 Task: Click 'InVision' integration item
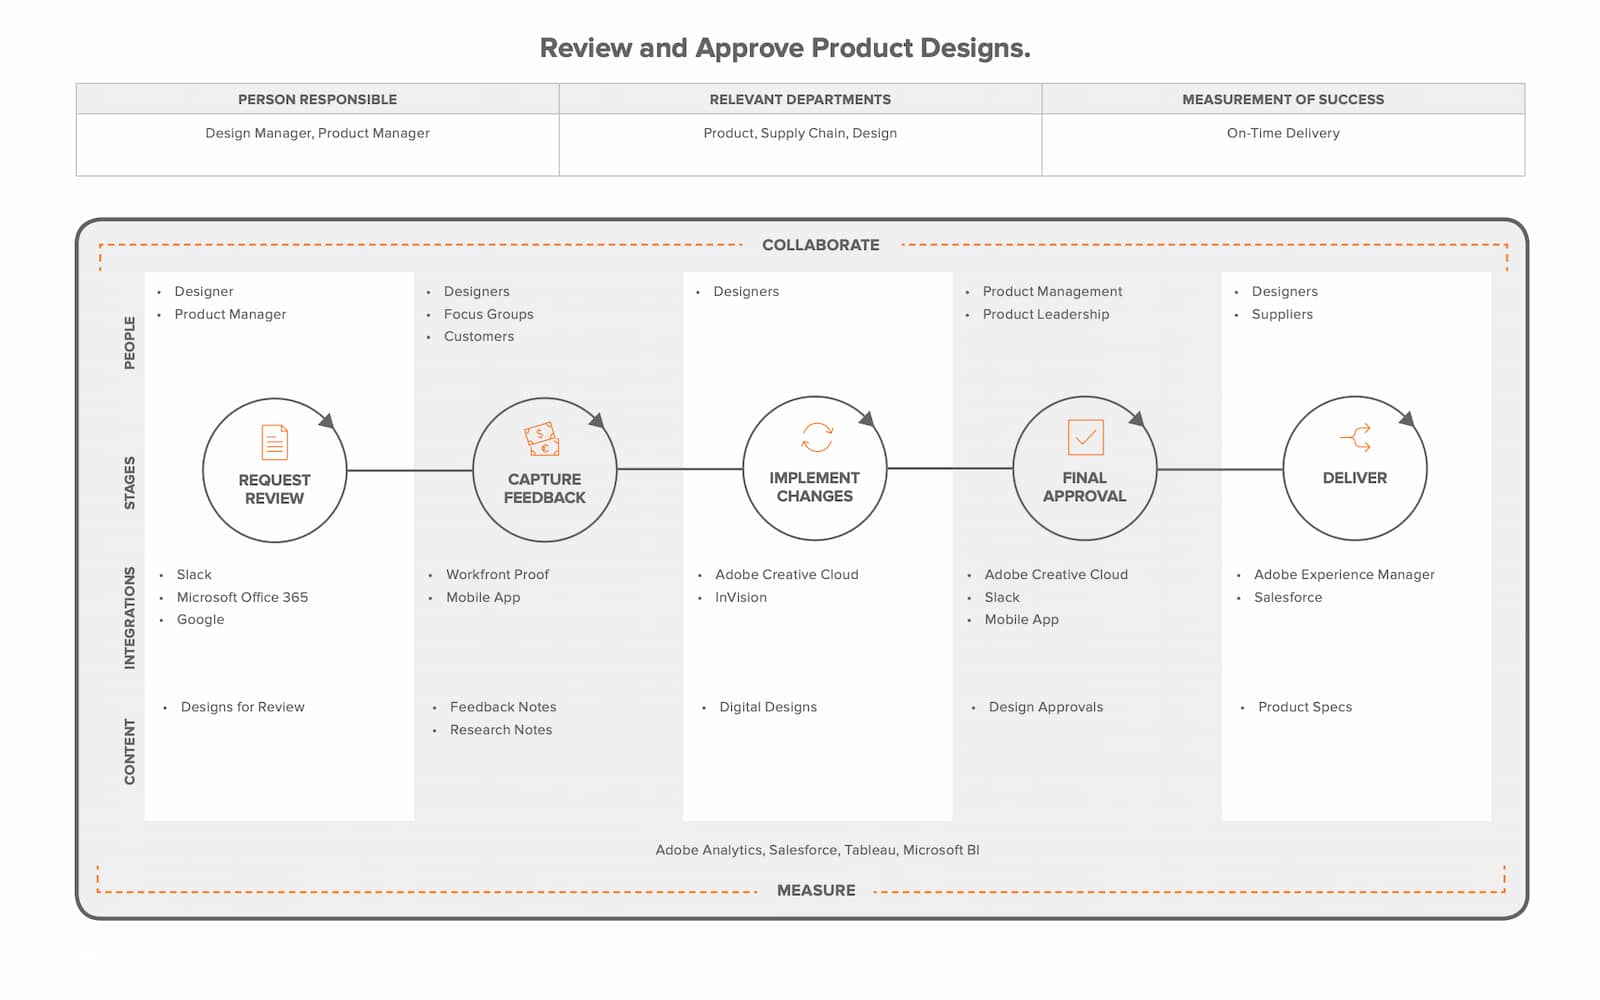point(741,597)
